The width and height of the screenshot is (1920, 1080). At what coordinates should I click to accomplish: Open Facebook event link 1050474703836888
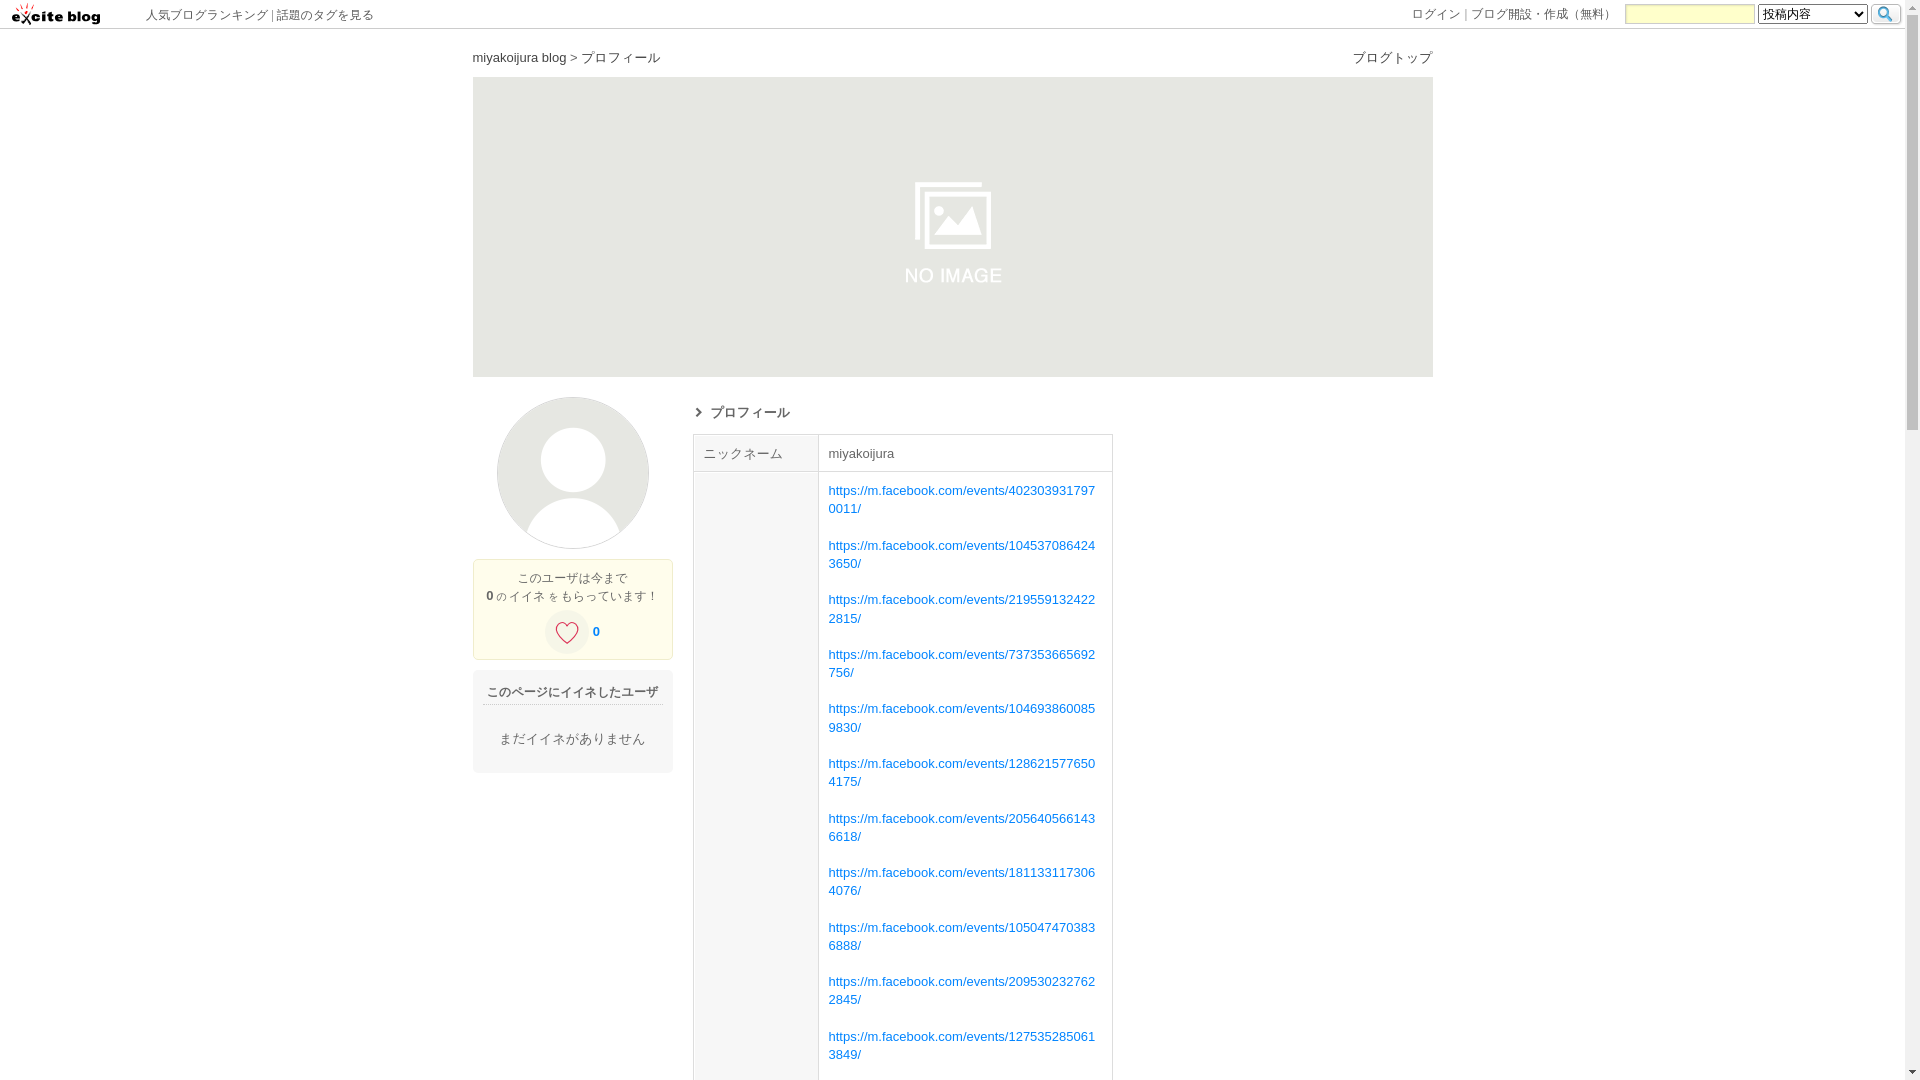coord(961,937)
